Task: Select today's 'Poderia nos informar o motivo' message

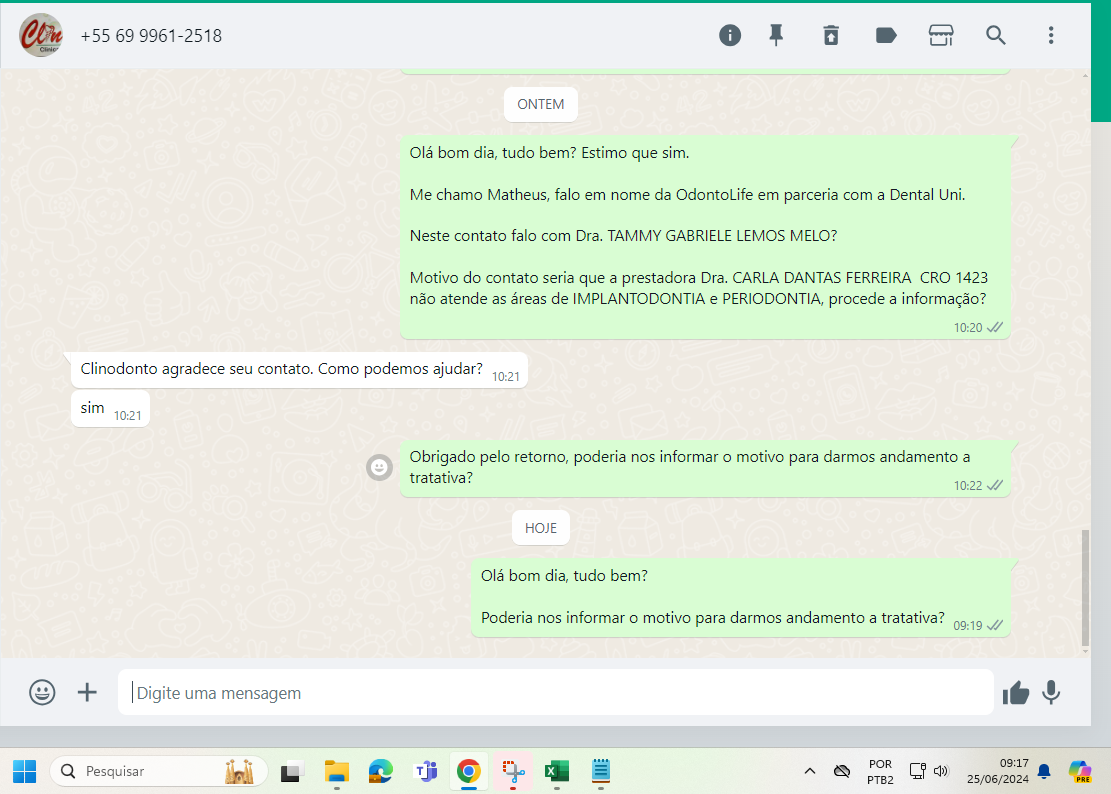Action: point(740,598)
